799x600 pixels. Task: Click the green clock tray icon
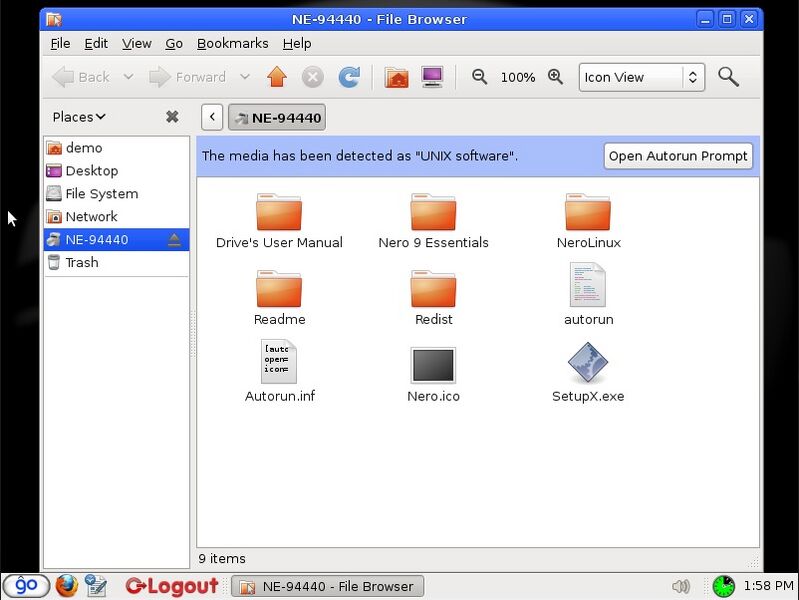tap(723, 586)
